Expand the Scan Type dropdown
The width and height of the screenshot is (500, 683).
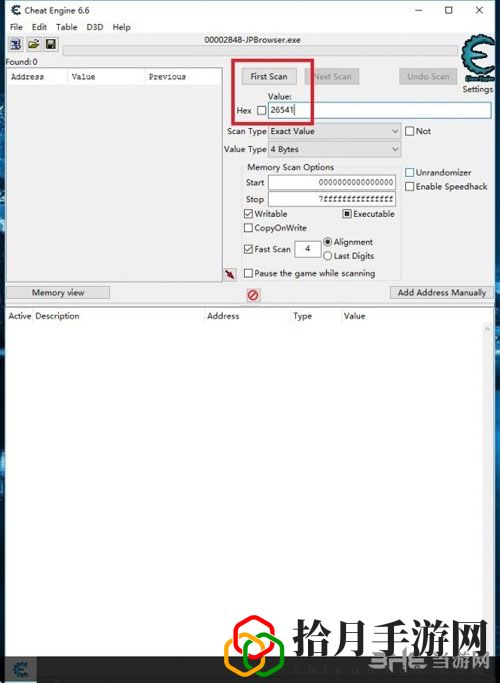point(334,131)
